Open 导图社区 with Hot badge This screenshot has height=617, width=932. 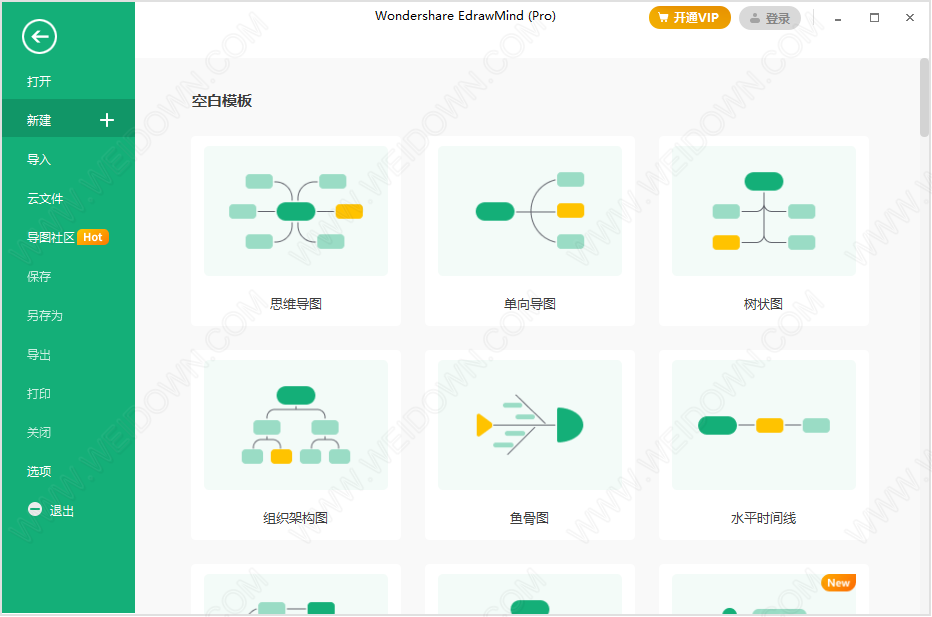(x=52, y=238)
